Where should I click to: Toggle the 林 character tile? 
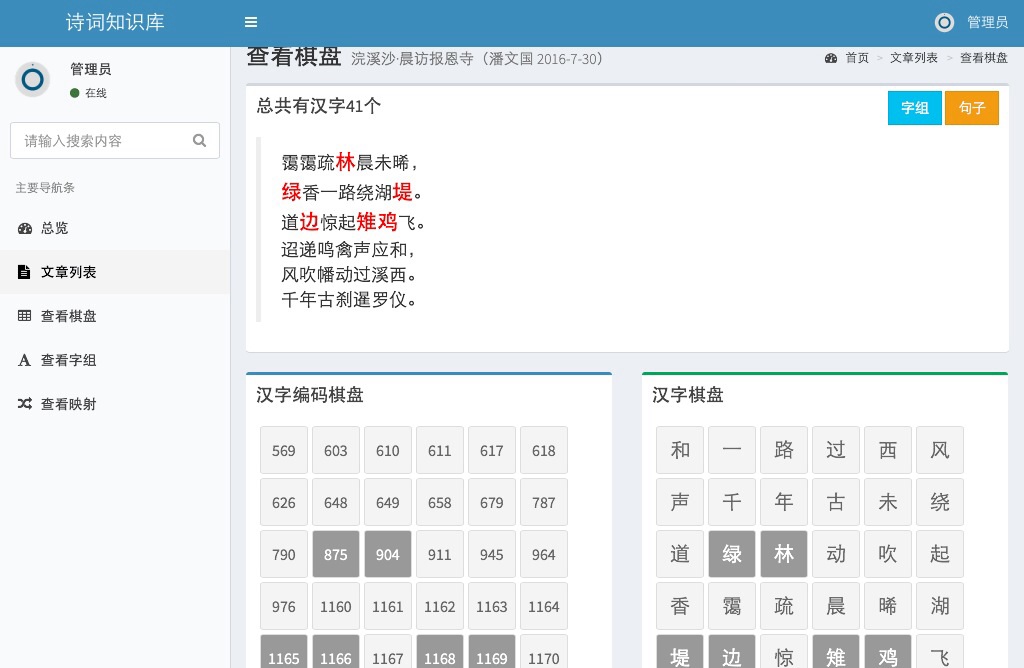pyautogui.click(x=784, y=554)
